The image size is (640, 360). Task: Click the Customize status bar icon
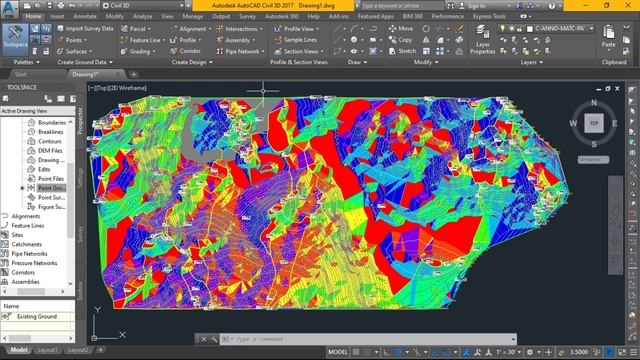[x=633, y=352]
